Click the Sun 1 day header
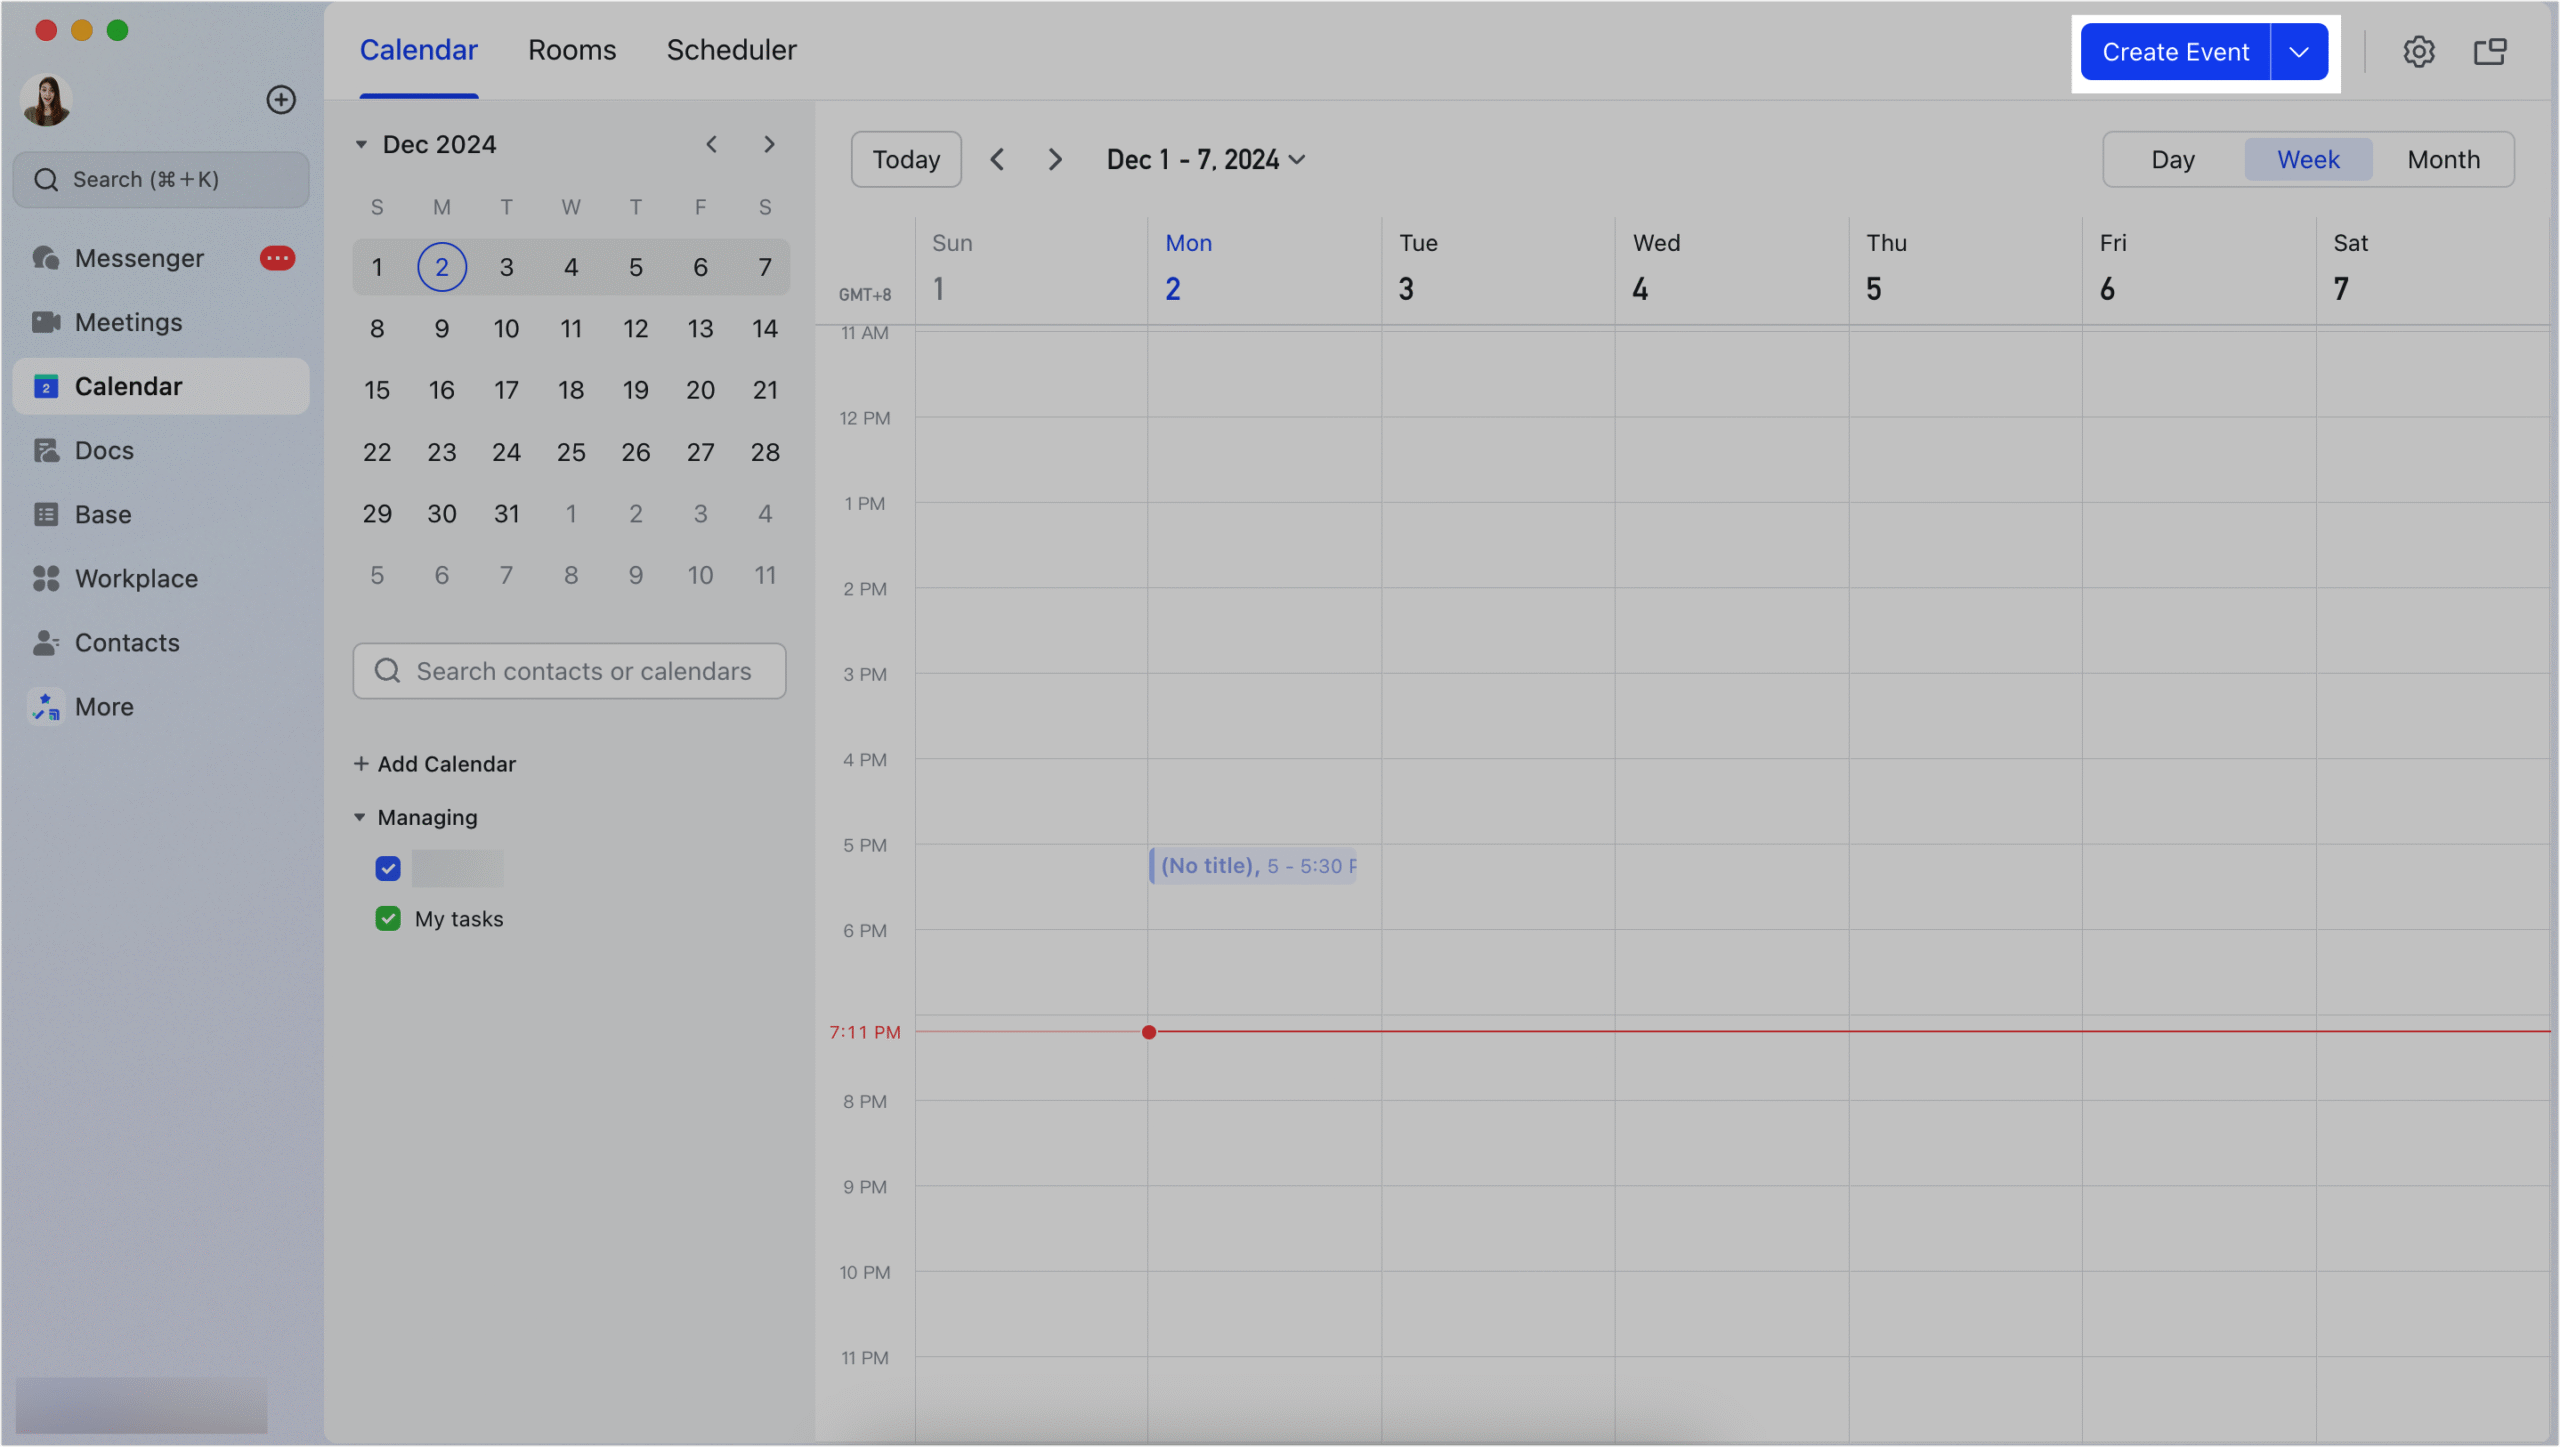2560x1447 pixels. 1031,268
